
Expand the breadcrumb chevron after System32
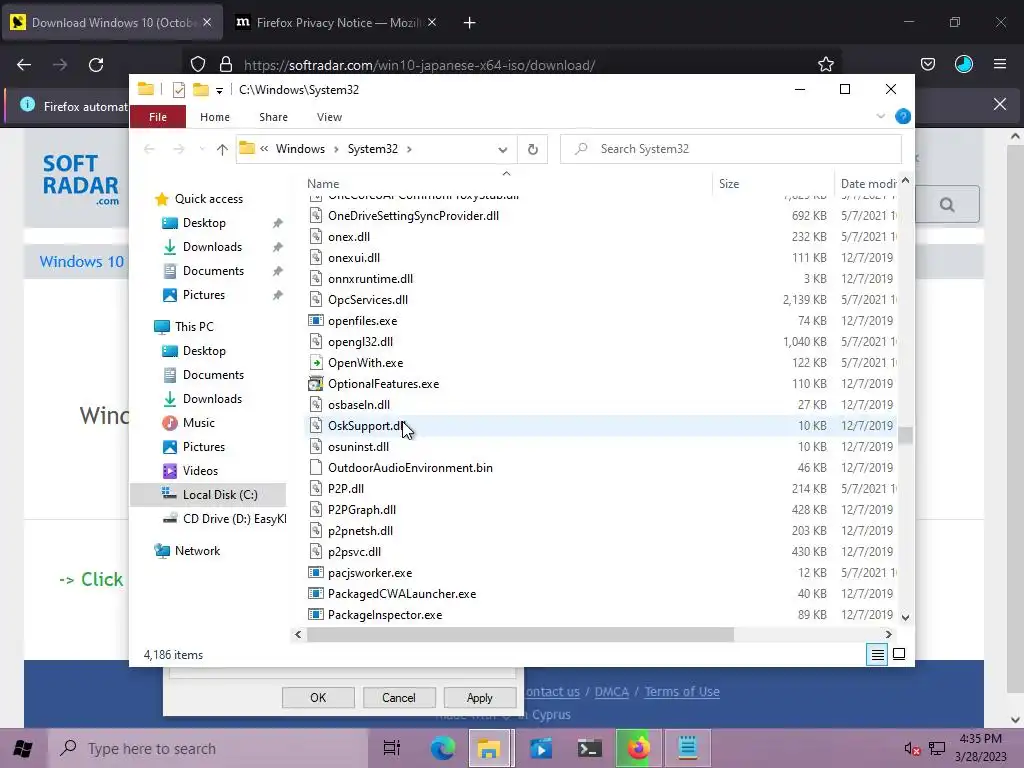point(409,150)
